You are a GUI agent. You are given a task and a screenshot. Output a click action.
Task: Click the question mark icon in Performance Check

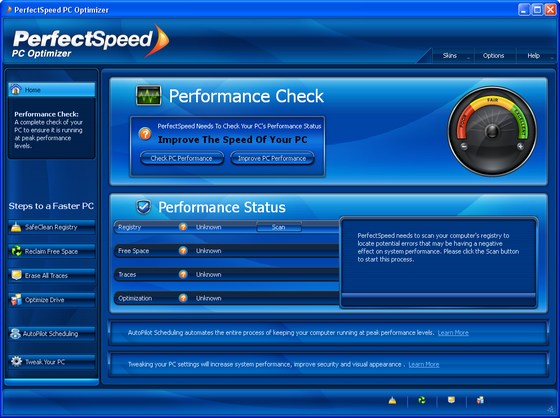145,134
